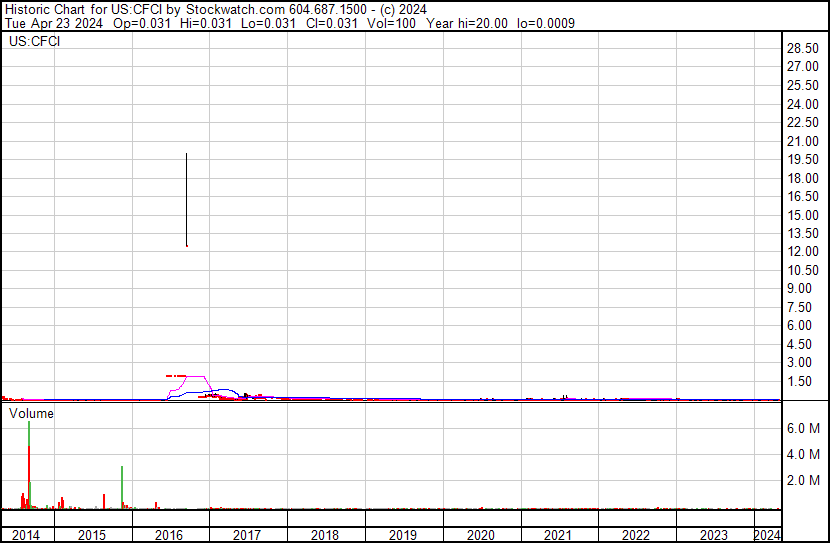
Task: Select the 2024 year marker
Action: pos(767,535)
